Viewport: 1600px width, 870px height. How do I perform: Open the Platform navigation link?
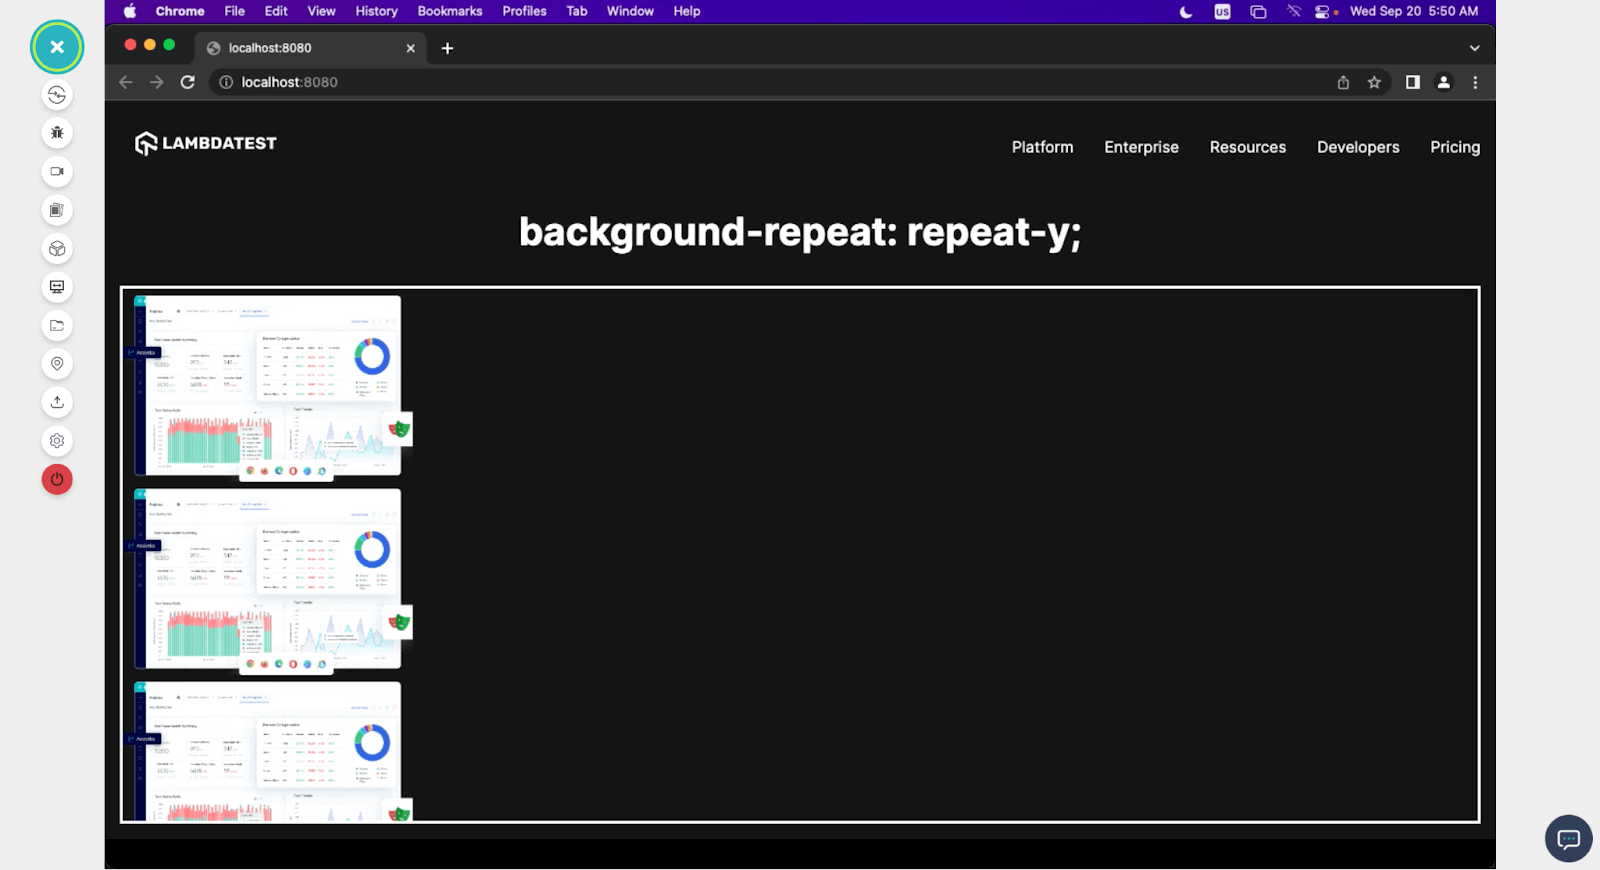(x=1042, y=147)
